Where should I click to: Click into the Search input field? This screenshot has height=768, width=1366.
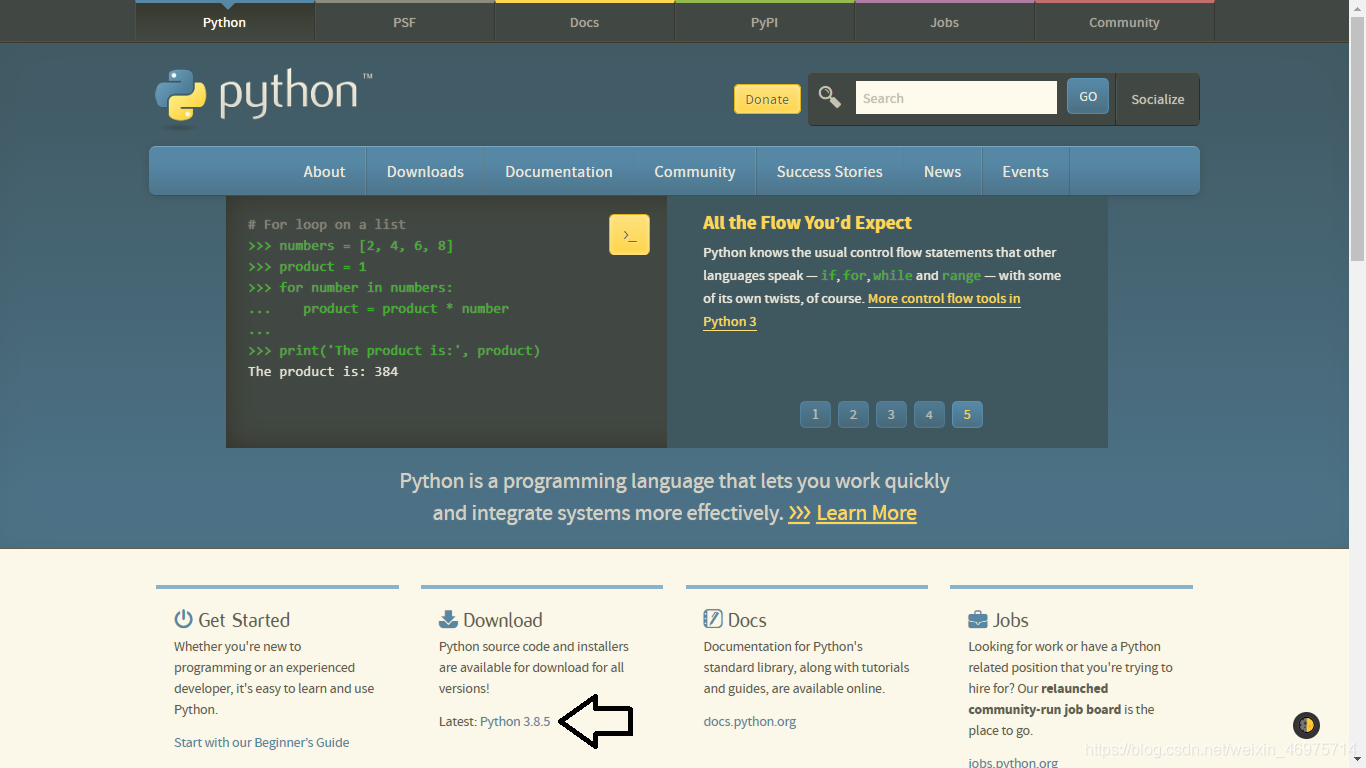(x=956, y=97)
